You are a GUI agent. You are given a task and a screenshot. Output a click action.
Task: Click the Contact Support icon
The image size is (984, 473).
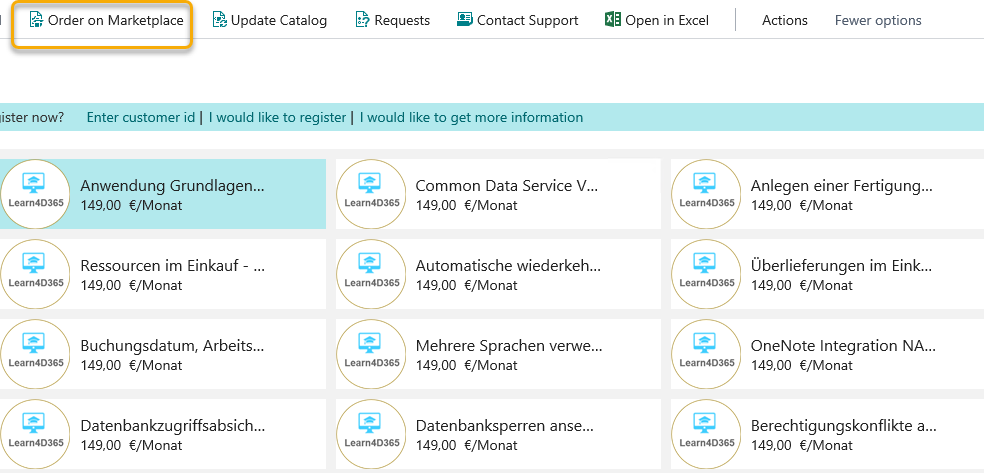pyautogui.click(x=465, y=20)
